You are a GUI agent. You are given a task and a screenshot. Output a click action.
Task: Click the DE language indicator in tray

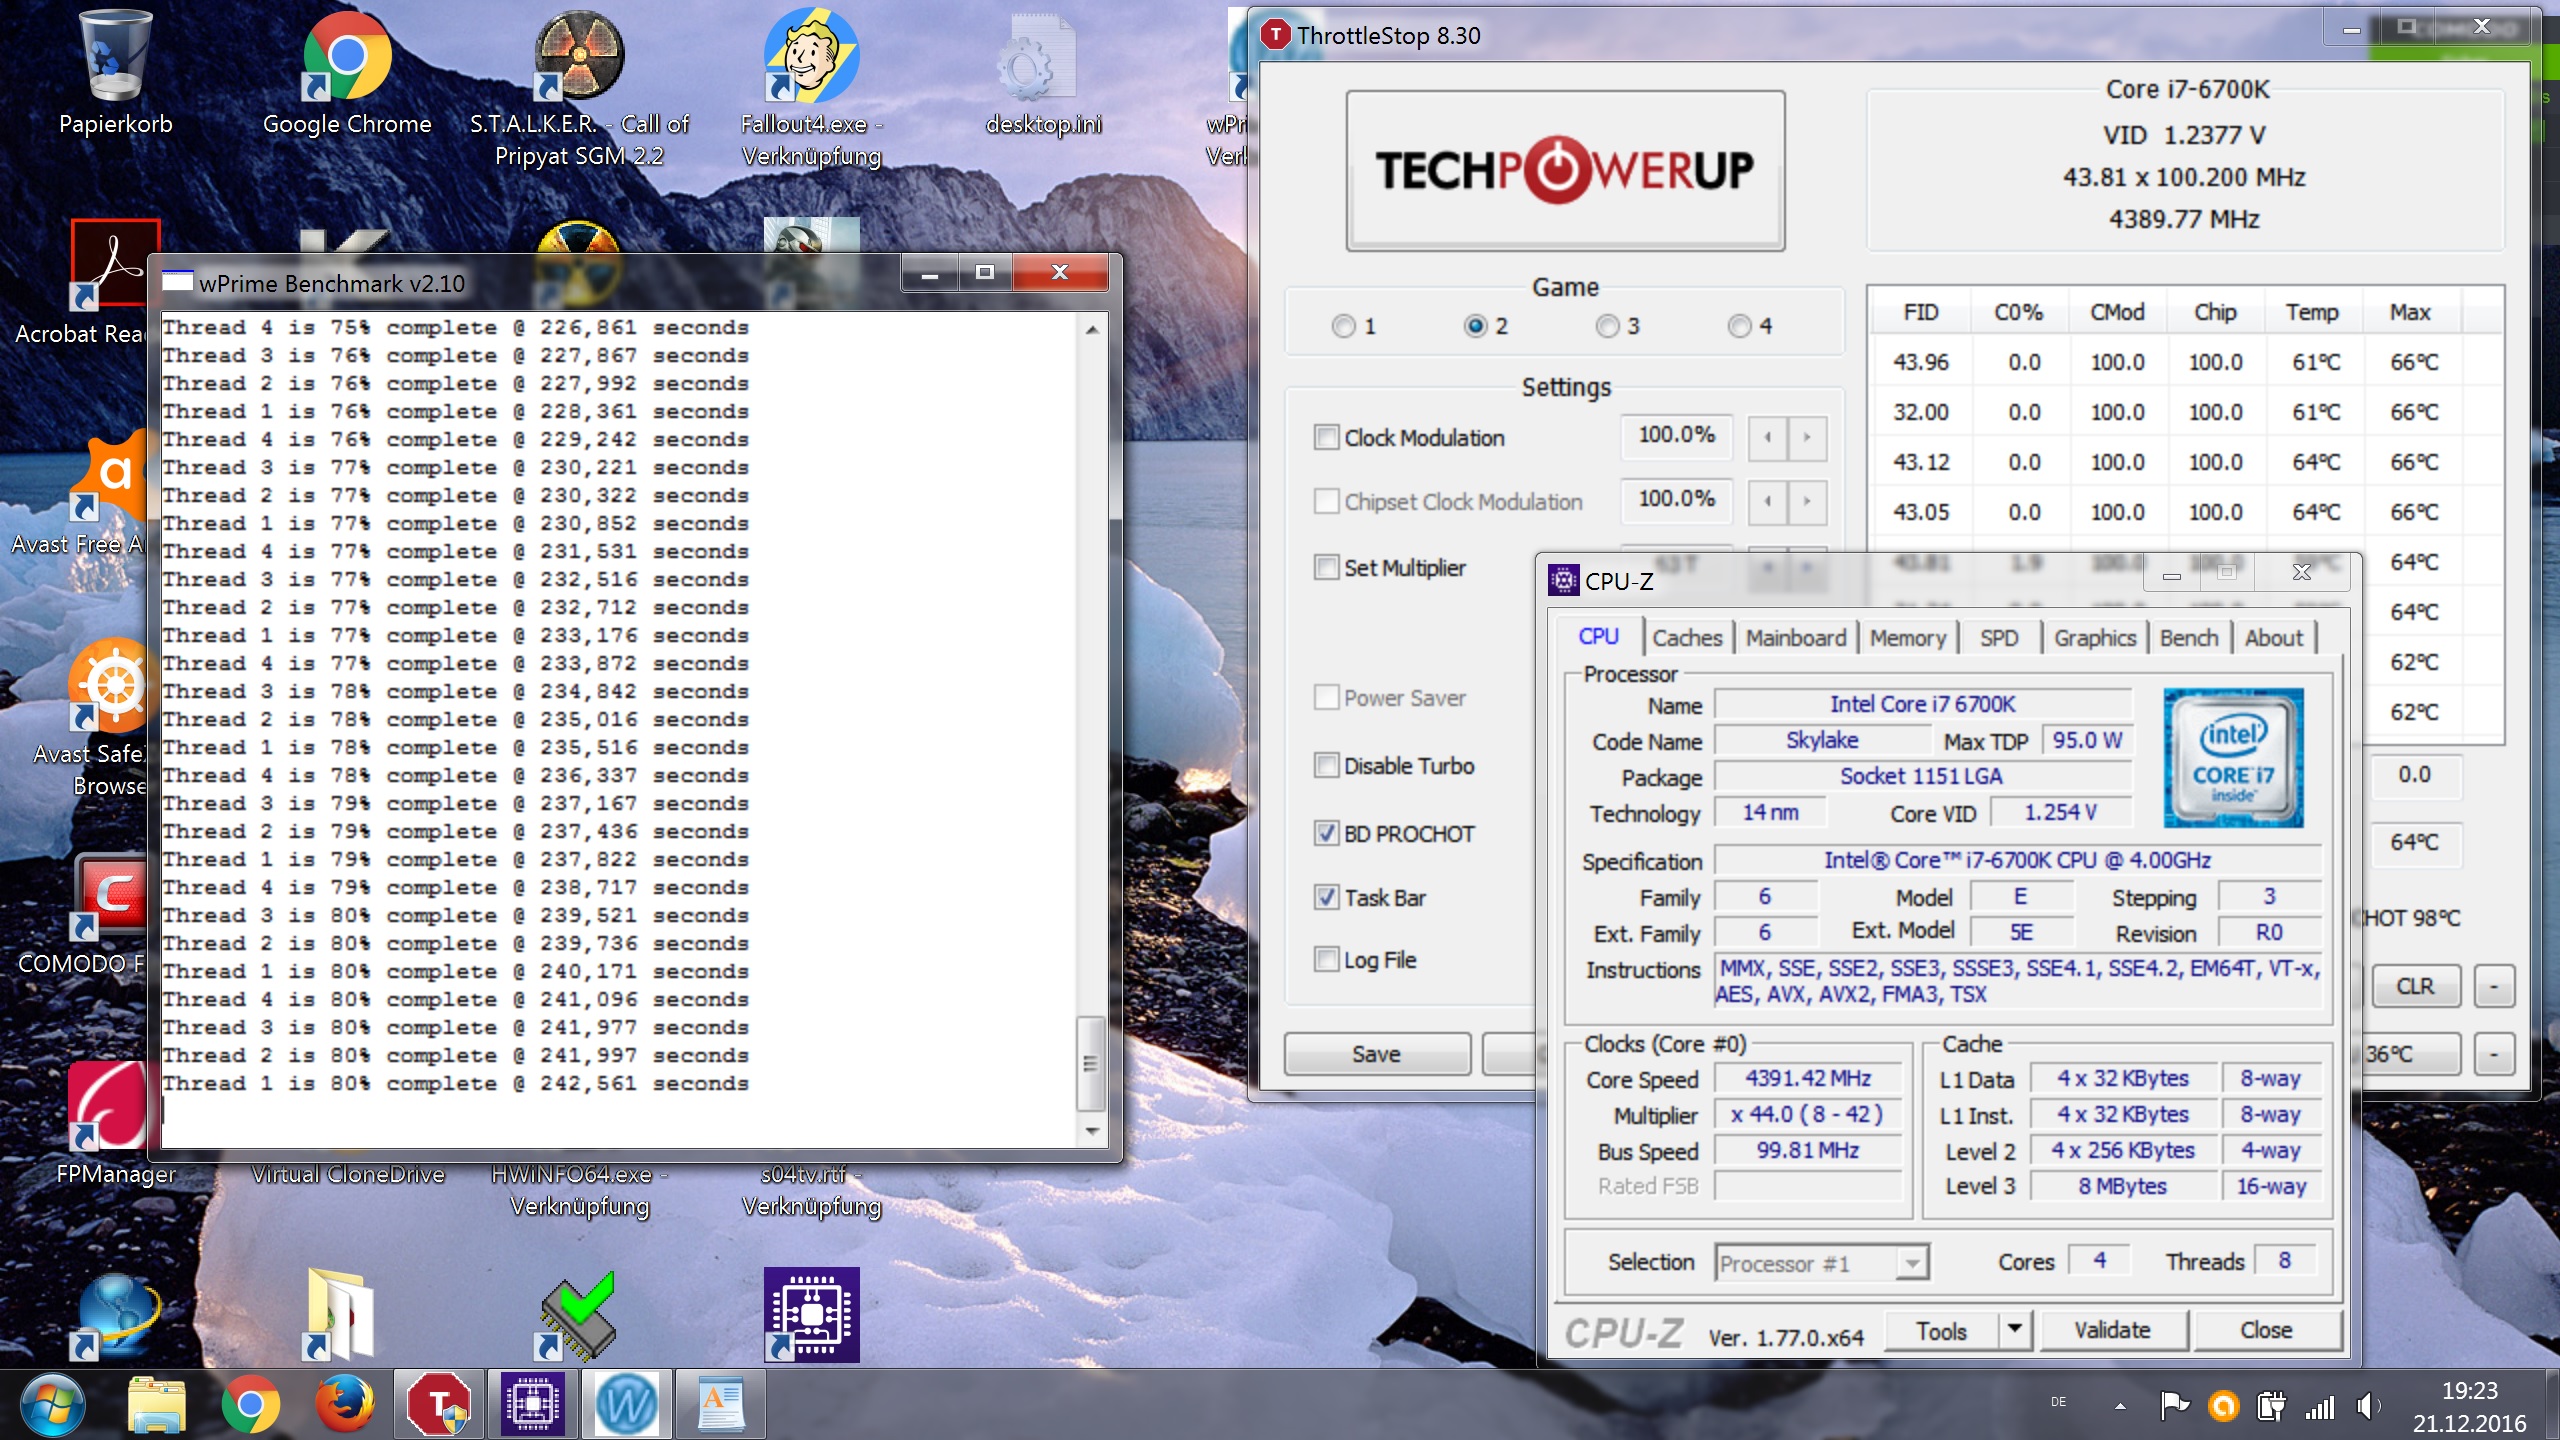2059,1402
